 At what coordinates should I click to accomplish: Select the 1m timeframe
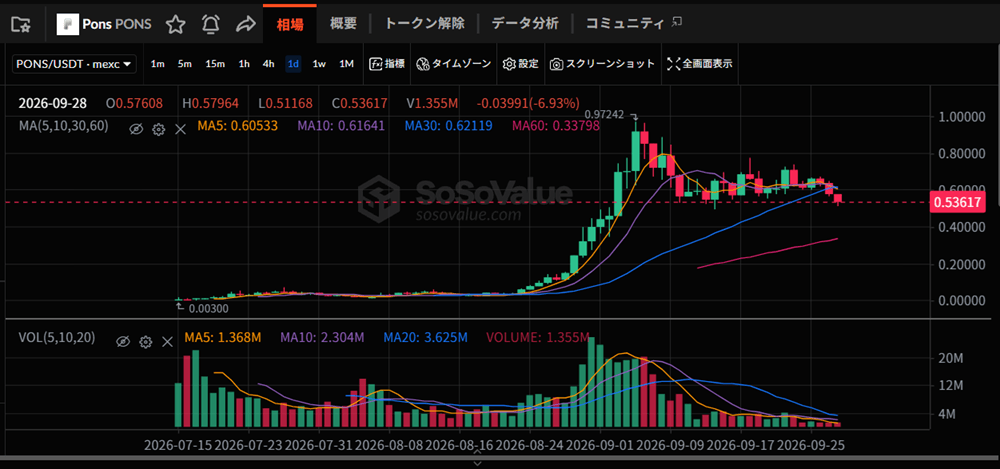click(158, 64)
